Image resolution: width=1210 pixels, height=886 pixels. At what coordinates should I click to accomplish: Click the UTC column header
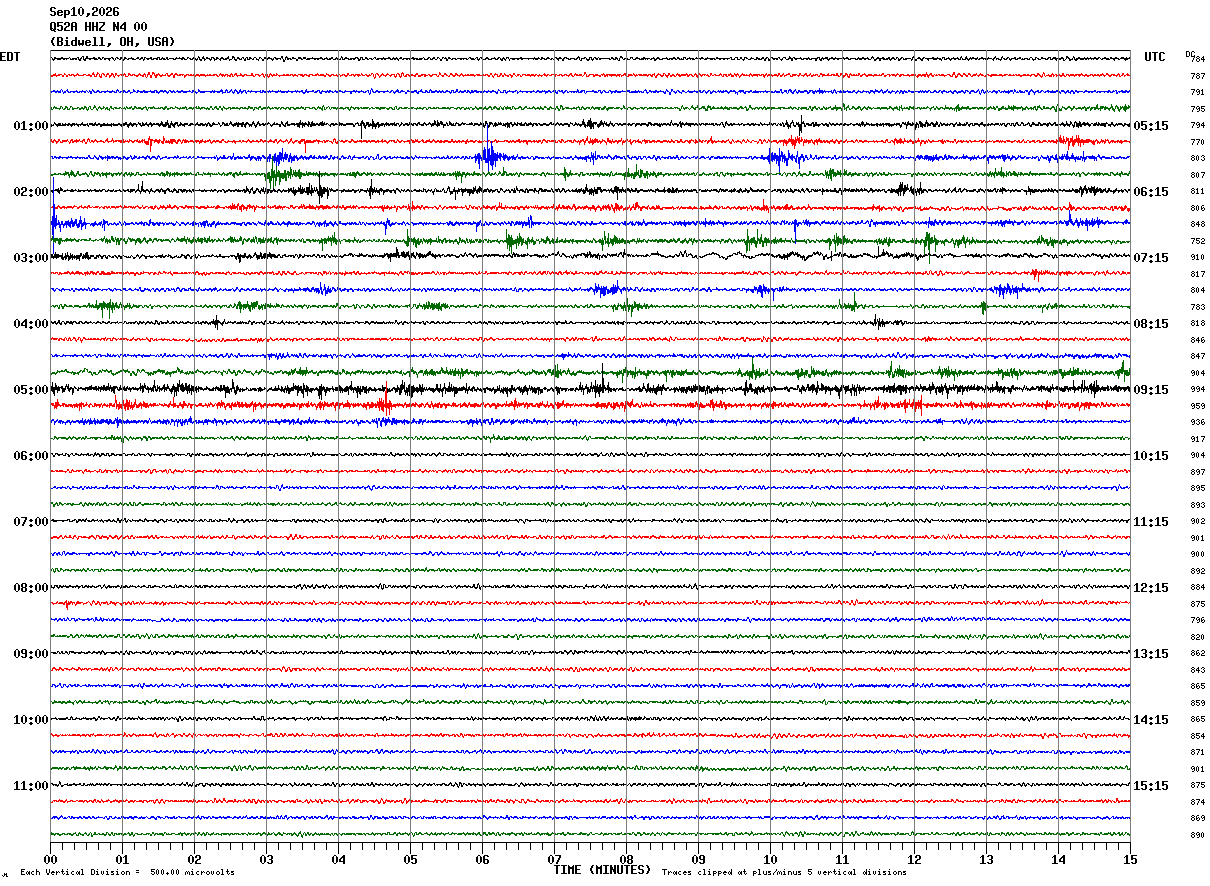pyautogui.click(x=1155, y=57)
